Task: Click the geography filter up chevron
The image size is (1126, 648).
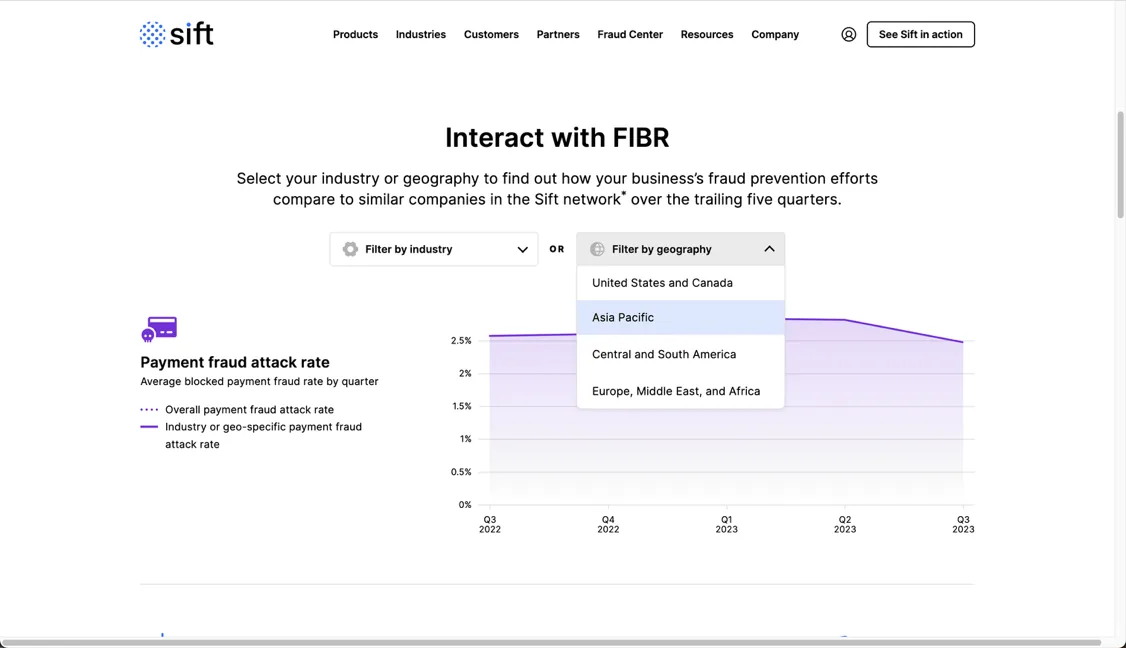Action: [769, 249]
